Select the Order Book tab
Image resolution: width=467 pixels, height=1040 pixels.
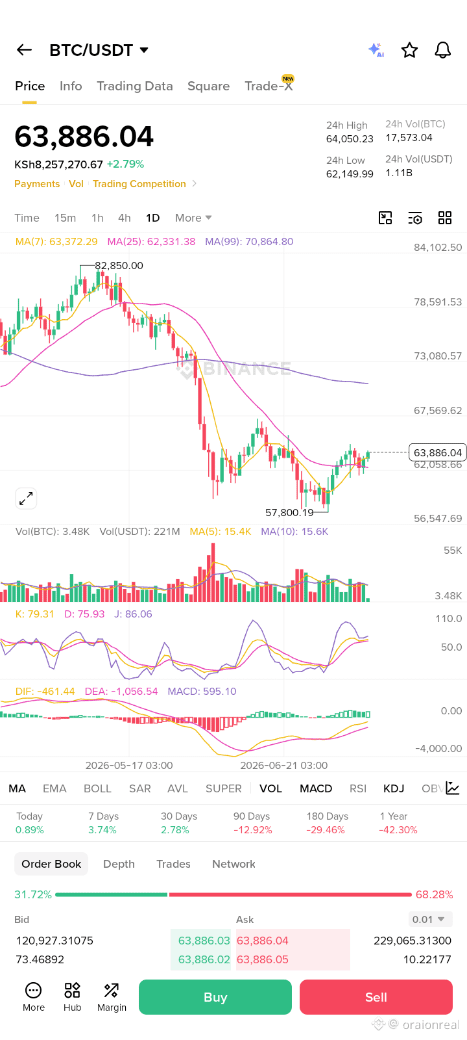51,864
